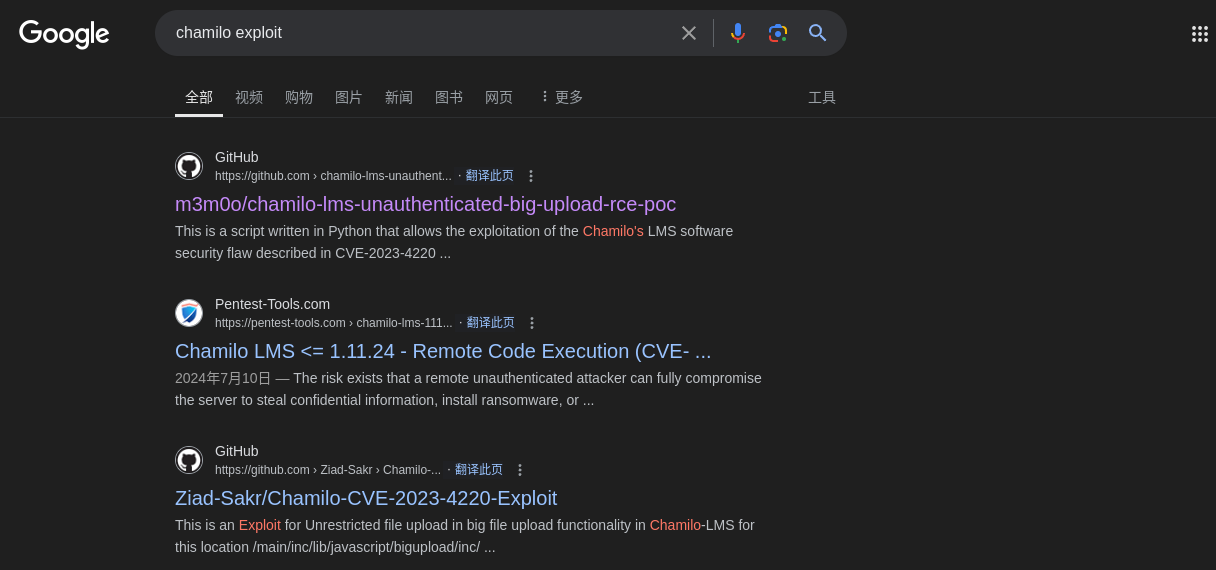Screen dimensions: 1216x570
Task: Switch to the 网页 tab
Action: pos(499,98)
